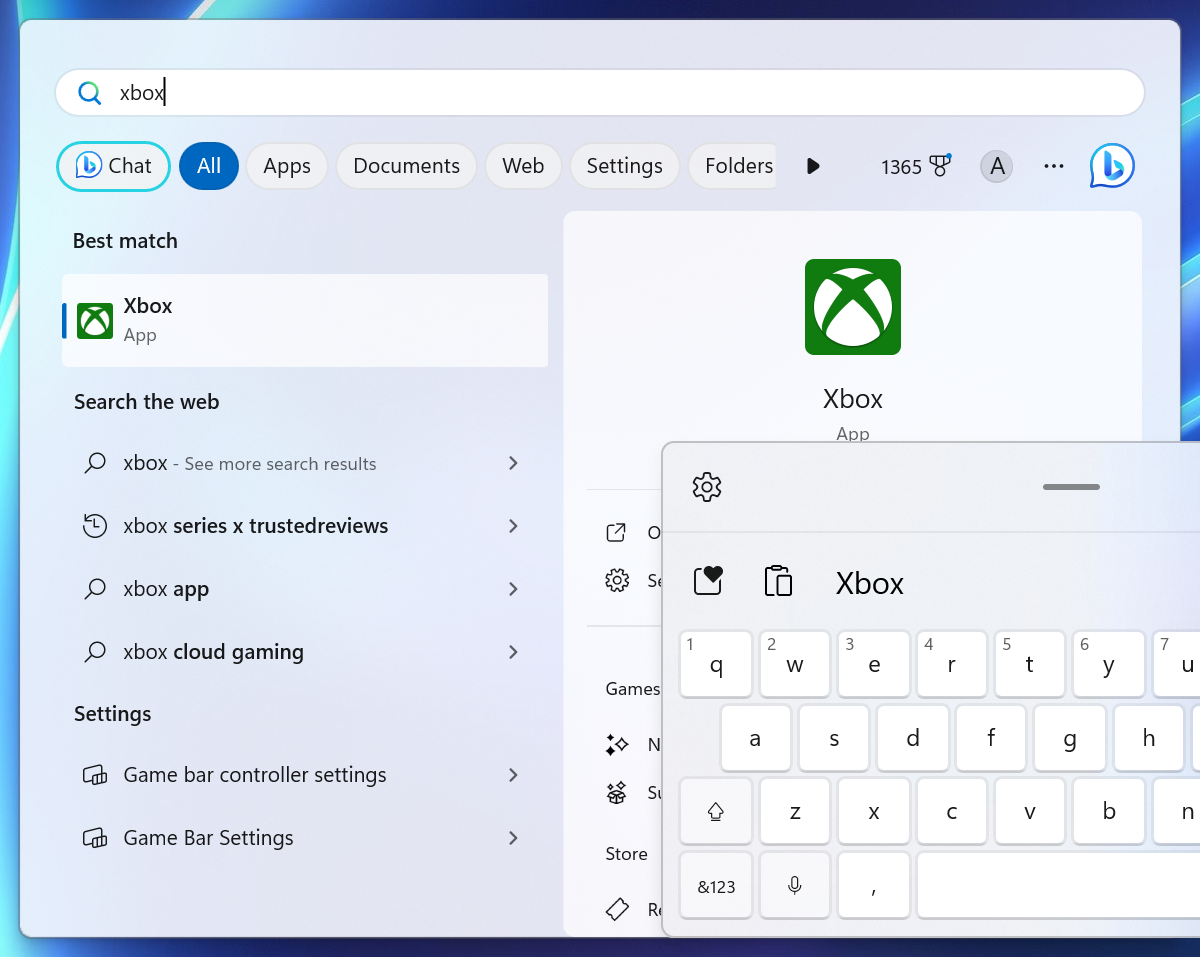Image resolution: width=1200 pixels, height=957 pixels.
Task: Click the search magnifier icon in search box
Action: [90, 93]
